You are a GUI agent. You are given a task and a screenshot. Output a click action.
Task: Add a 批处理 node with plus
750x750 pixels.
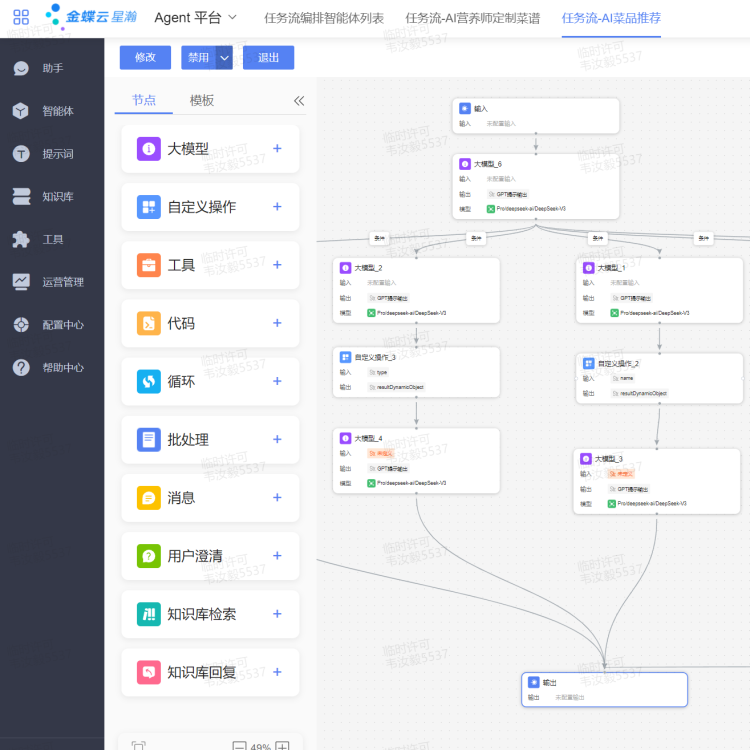coord(277,440)
